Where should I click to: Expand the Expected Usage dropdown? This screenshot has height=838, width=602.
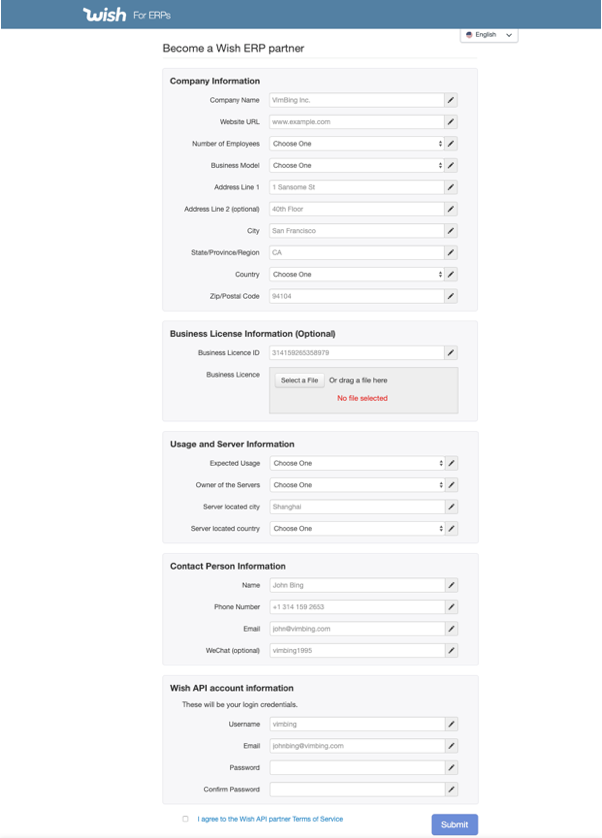[357, 463]
